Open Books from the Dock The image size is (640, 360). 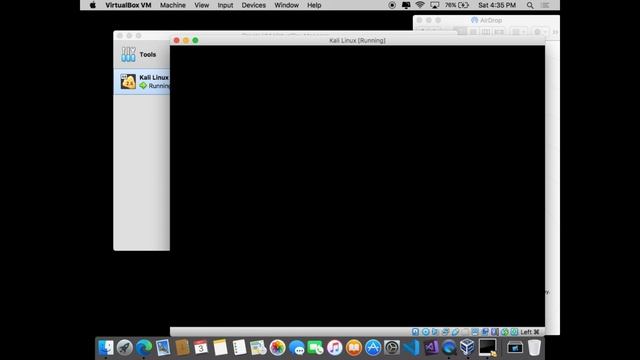353,348
